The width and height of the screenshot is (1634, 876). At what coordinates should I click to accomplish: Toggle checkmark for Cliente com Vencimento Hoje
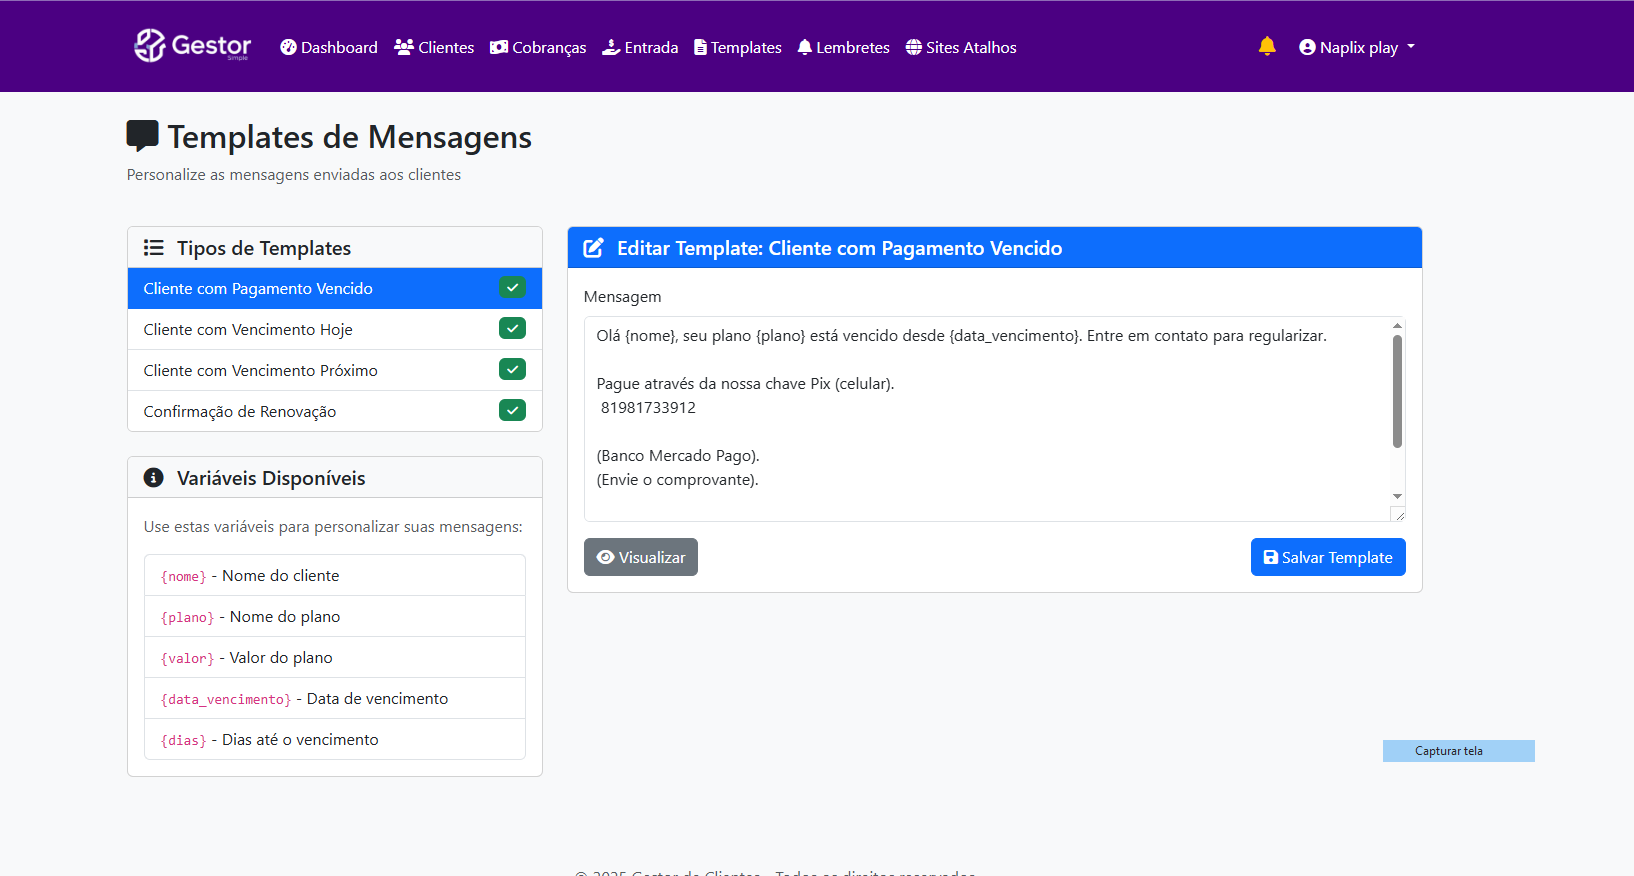512,329
